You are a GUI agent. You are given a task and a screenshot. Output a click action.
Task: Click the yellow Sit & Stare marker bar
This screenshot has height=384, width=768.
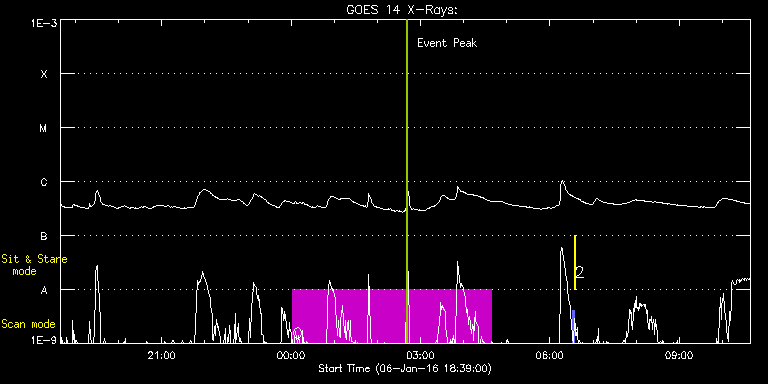coord(575,263)
